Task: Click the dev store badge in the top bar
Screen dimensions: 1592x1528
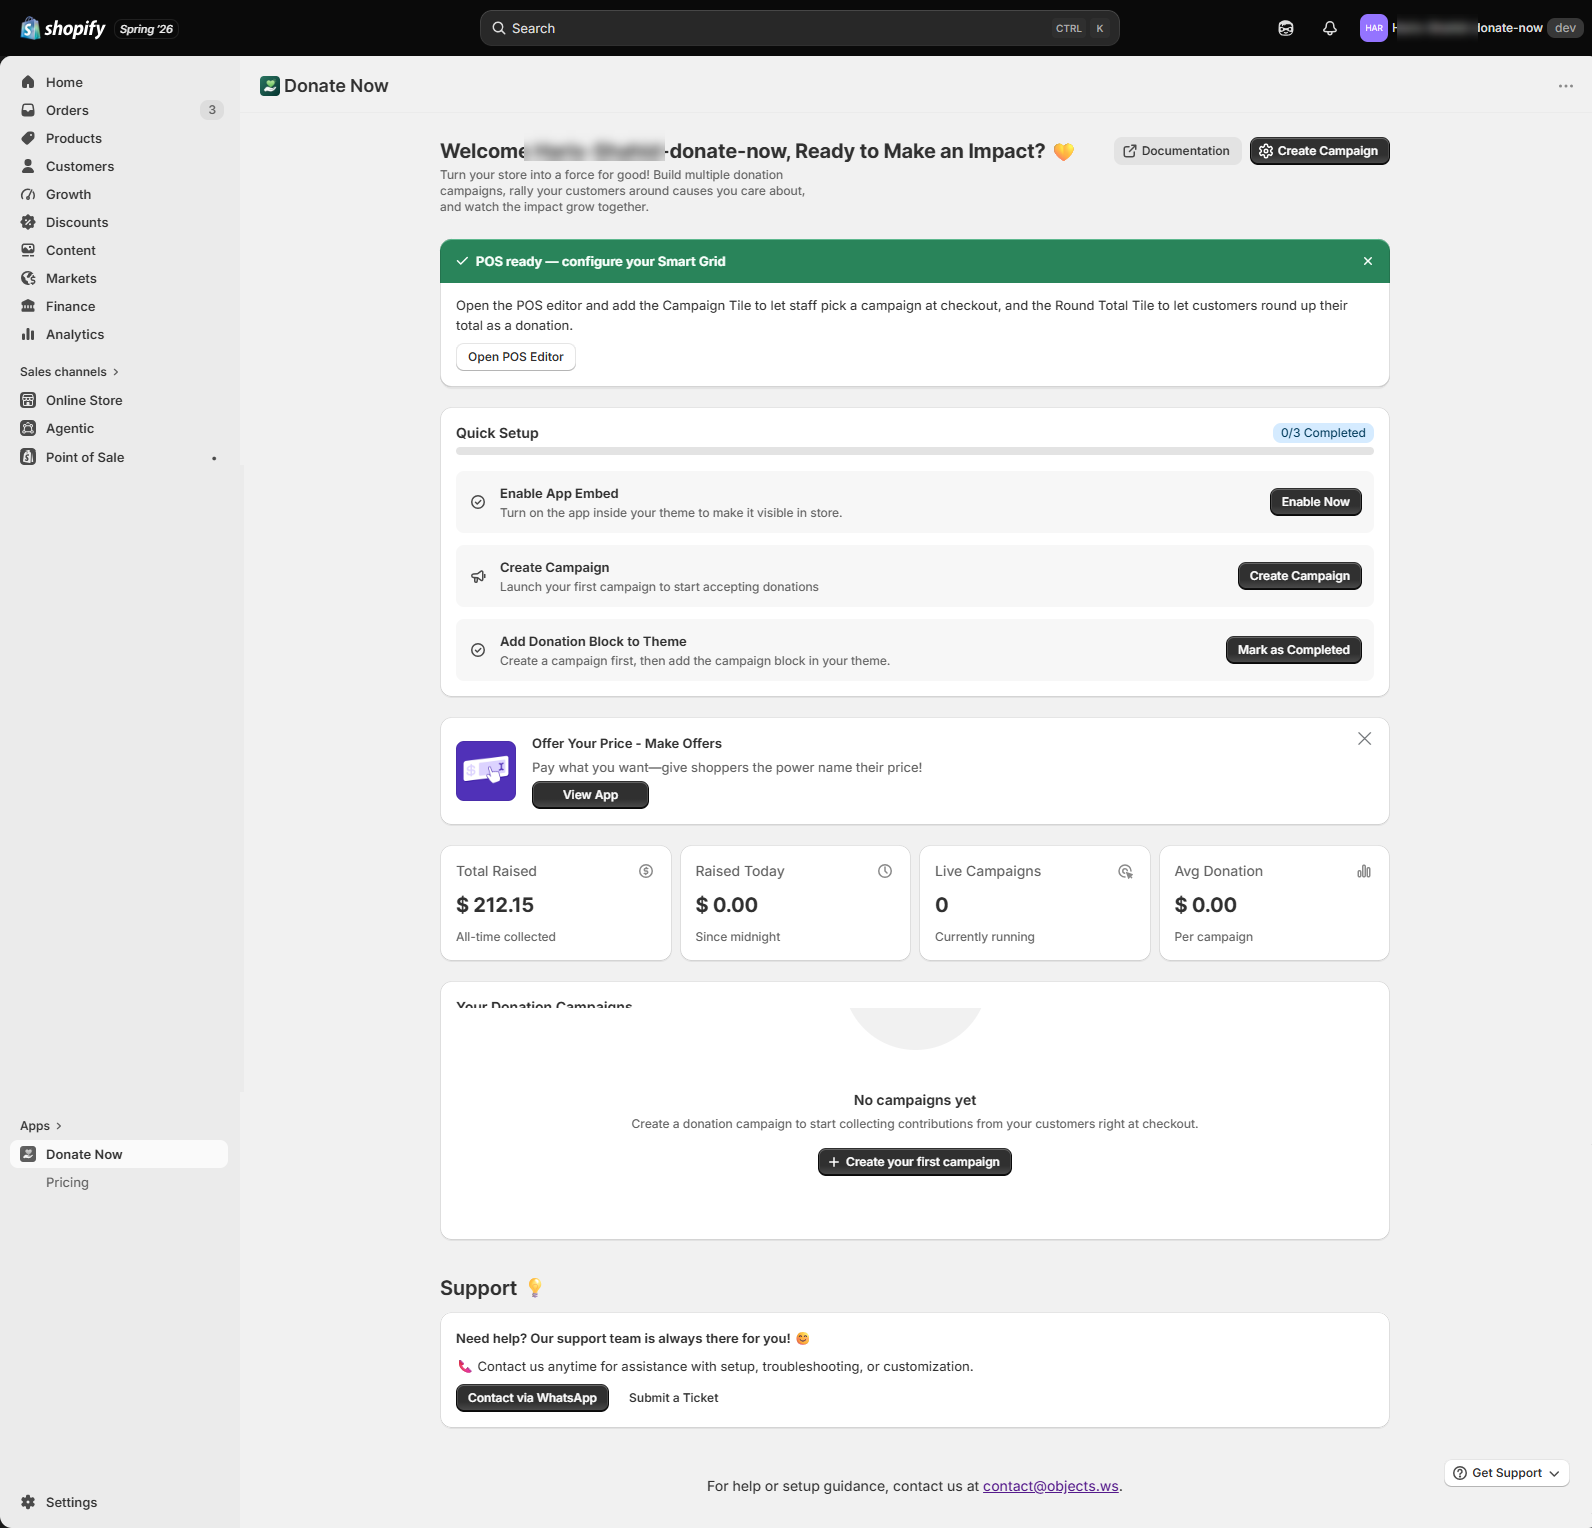Action: click(x=1565, y=28)
